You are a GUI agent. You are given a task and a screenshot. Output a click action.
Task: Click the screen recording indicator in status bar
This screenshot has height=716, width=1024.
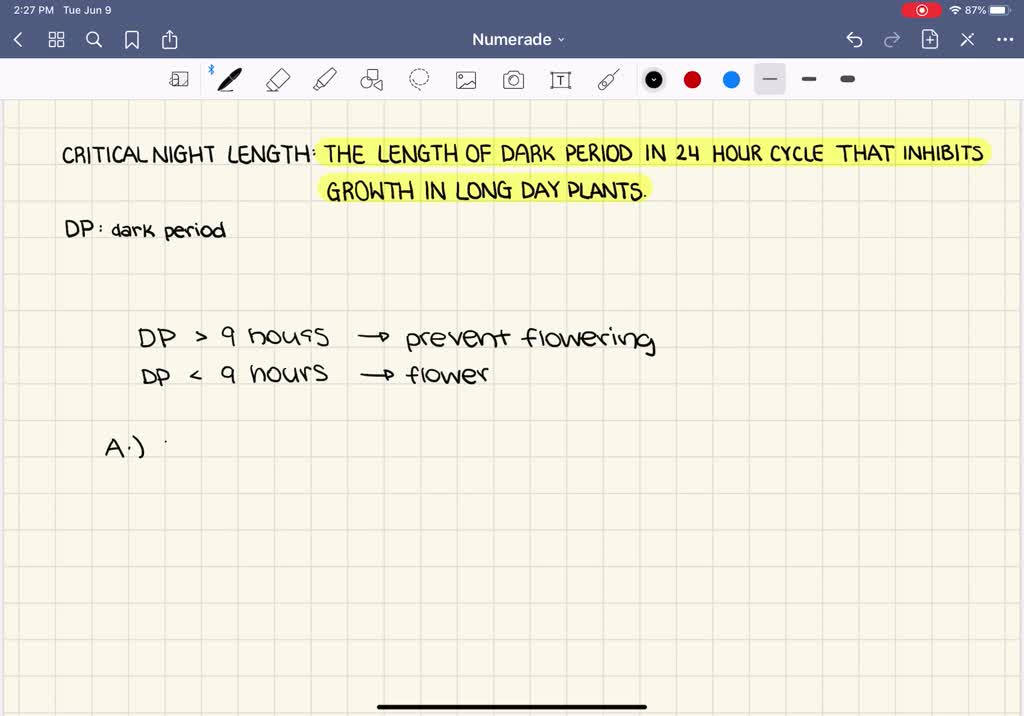coord(922,9)
